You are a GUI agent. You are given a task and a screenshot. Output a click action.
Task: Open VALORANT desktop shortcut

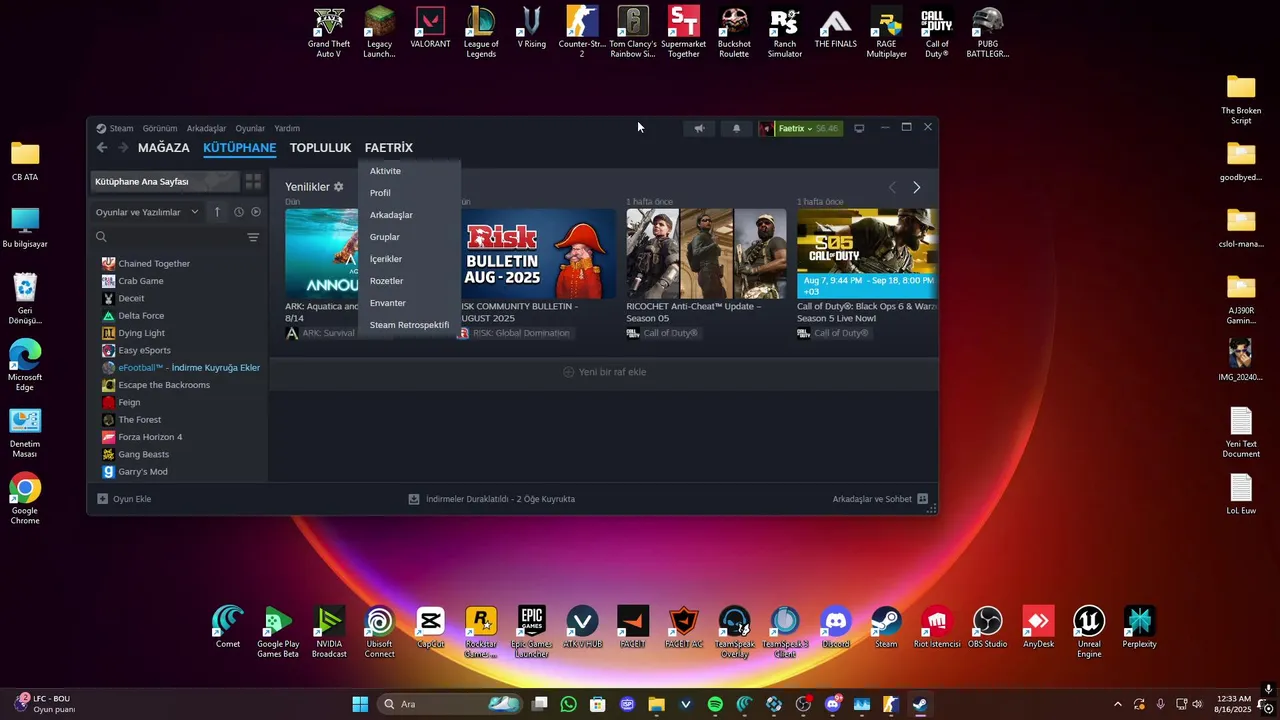pyautogui.click(x=430, y=28)
